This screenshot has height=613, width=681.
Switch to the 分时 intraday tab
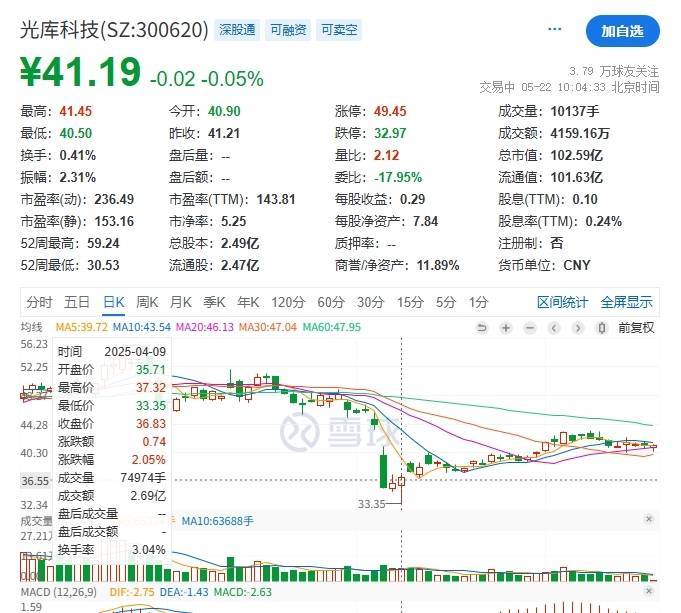(x=39, y=302)
